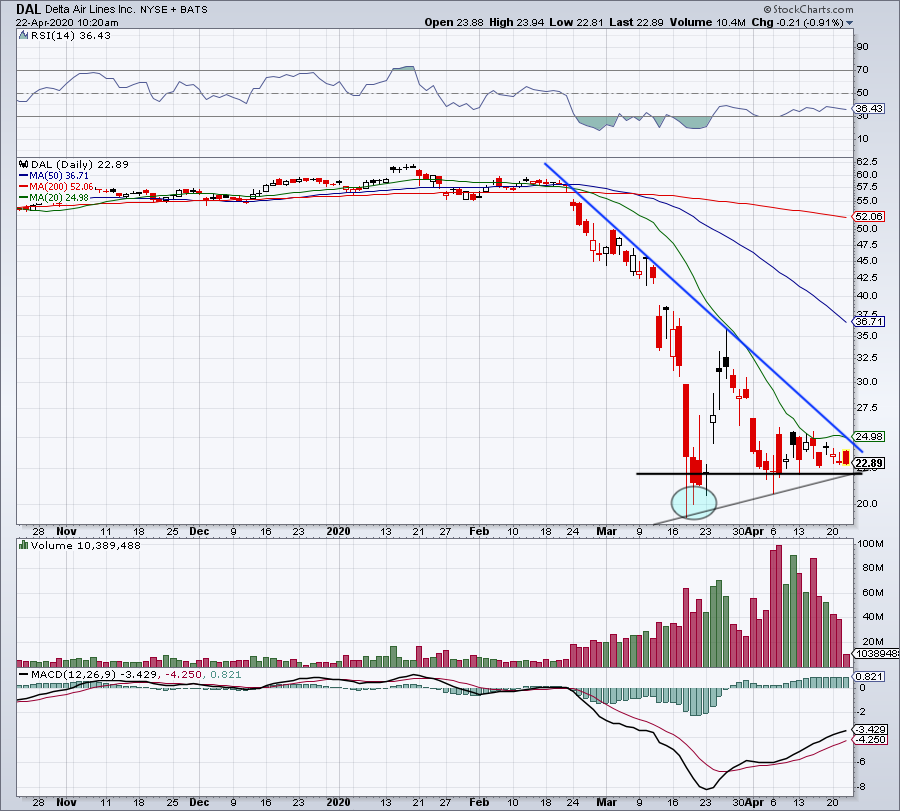The height and width of the screenshot is (811, 900).
Task: Click the 'MA(20) 24.98' legend entry
Action: 54,197
